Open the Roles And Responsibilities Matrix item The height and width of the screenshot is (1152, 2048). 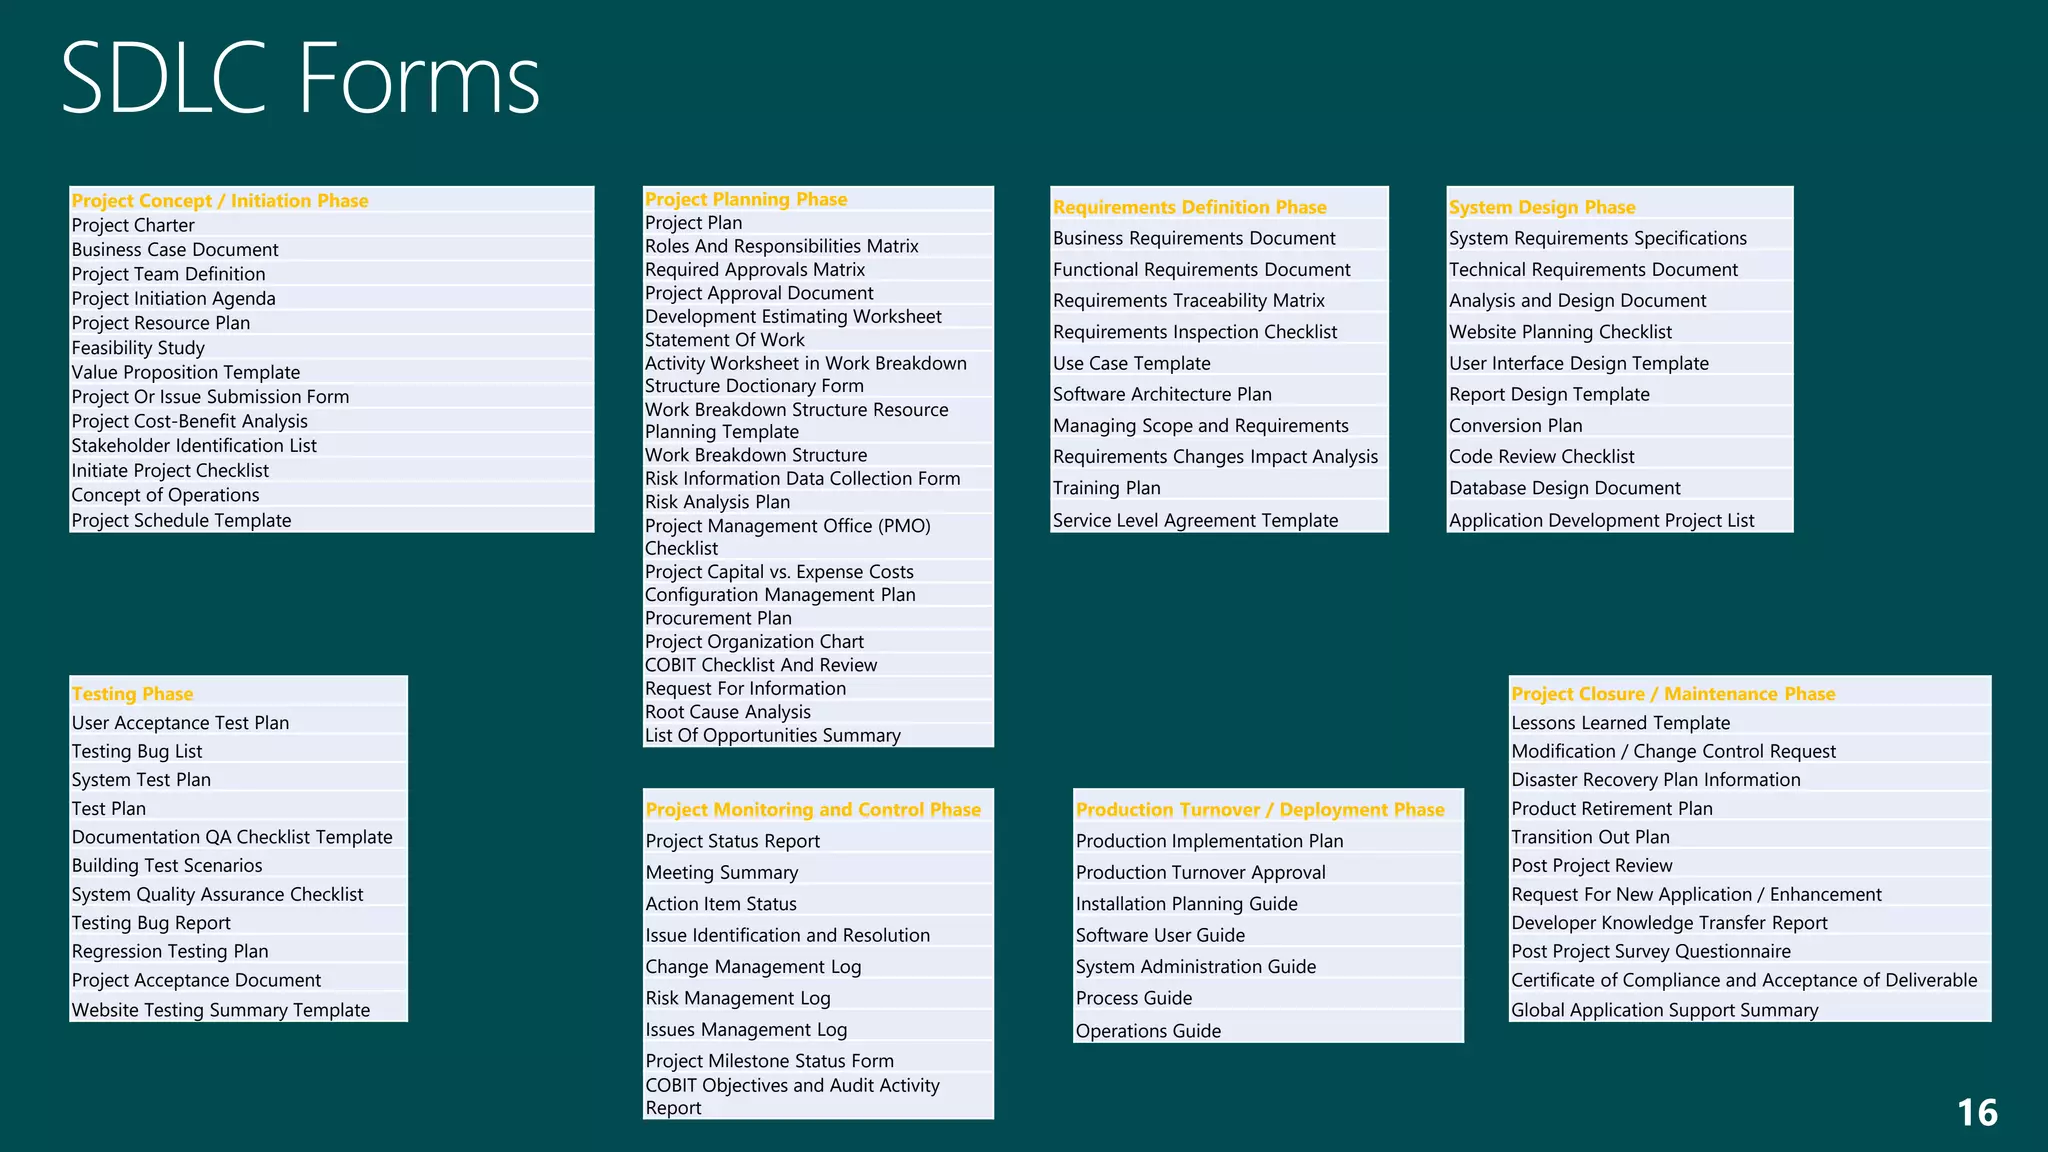[781, 246]
